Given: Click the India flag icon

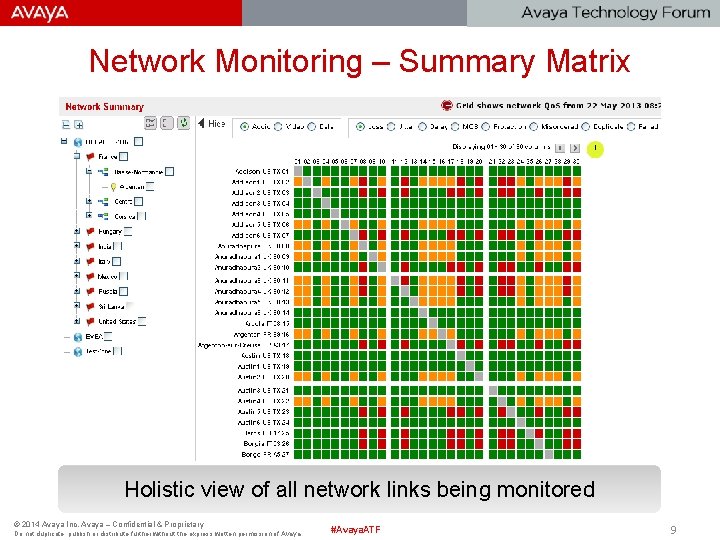Looking at the screenshot, I should tap(90, 247).
